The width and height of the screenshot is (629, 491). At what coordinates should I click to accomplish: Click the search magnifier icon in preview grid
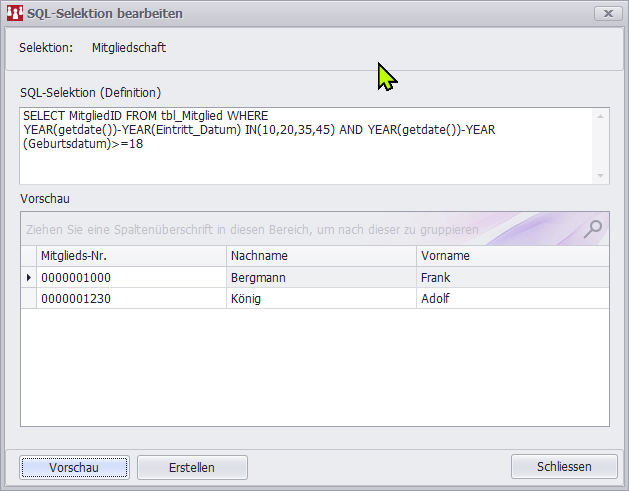pyautogui.click(x=593, y=229)
